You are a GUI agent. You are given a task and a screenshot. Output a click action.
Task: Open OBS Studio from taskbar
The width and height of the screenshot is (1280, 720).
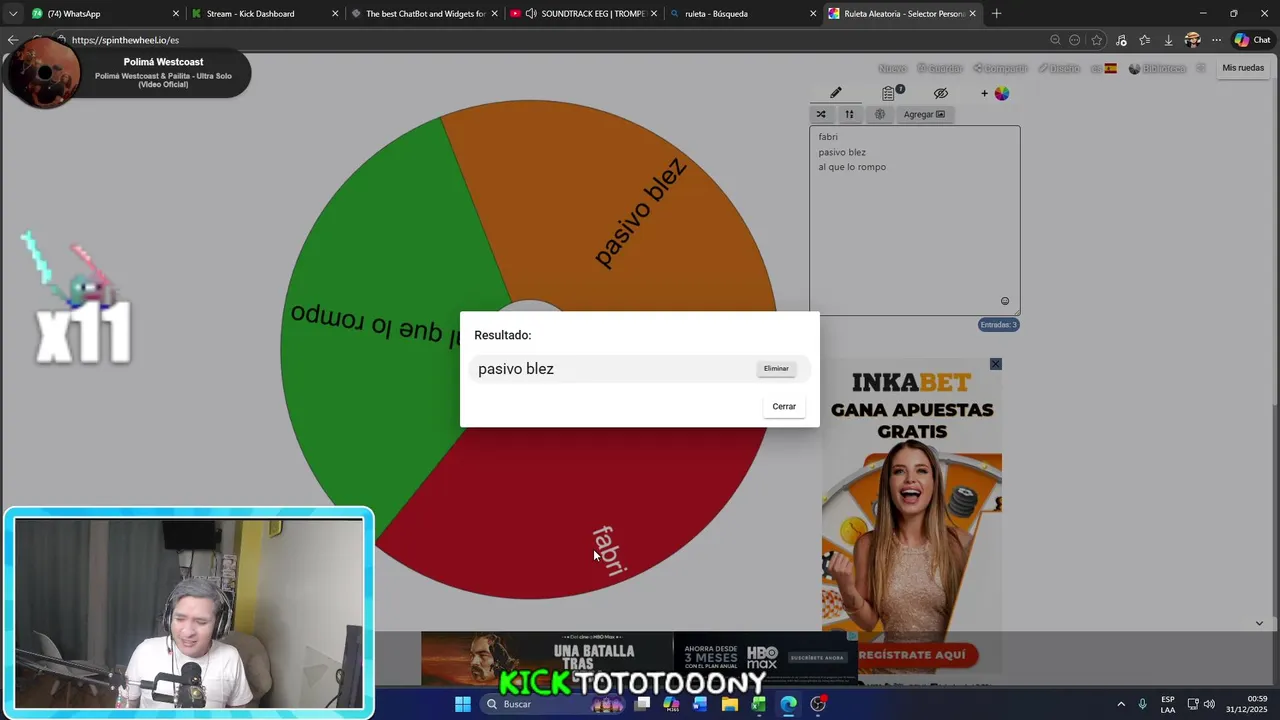[x=818, y=704]
